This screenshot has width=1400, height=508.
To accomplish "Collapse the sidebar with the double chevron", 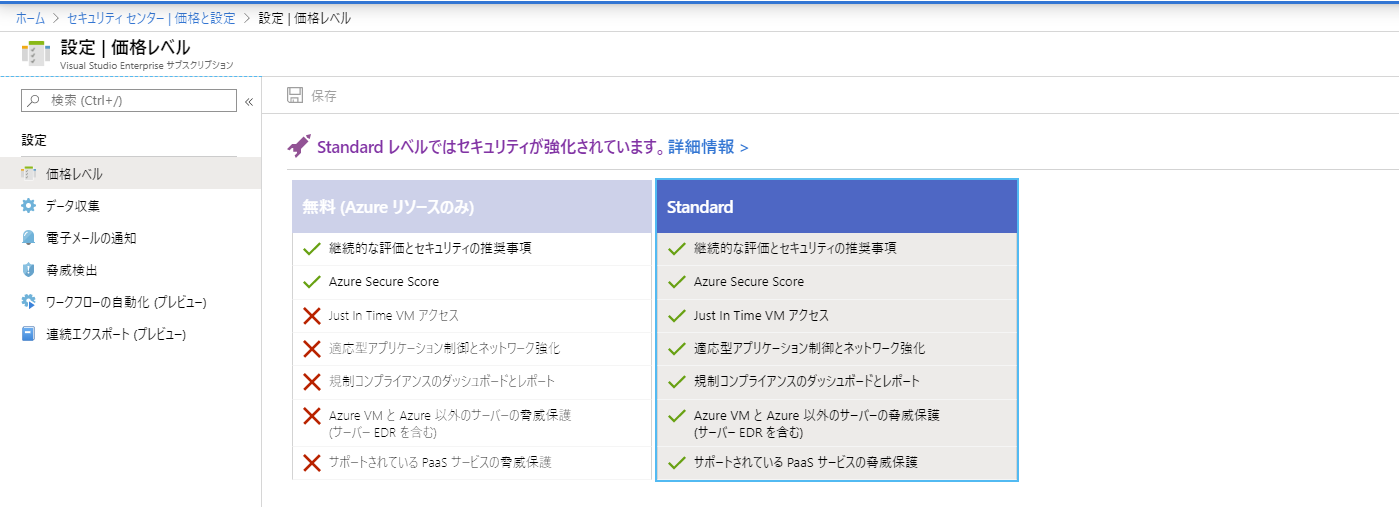I will click(x=249, y=101).
